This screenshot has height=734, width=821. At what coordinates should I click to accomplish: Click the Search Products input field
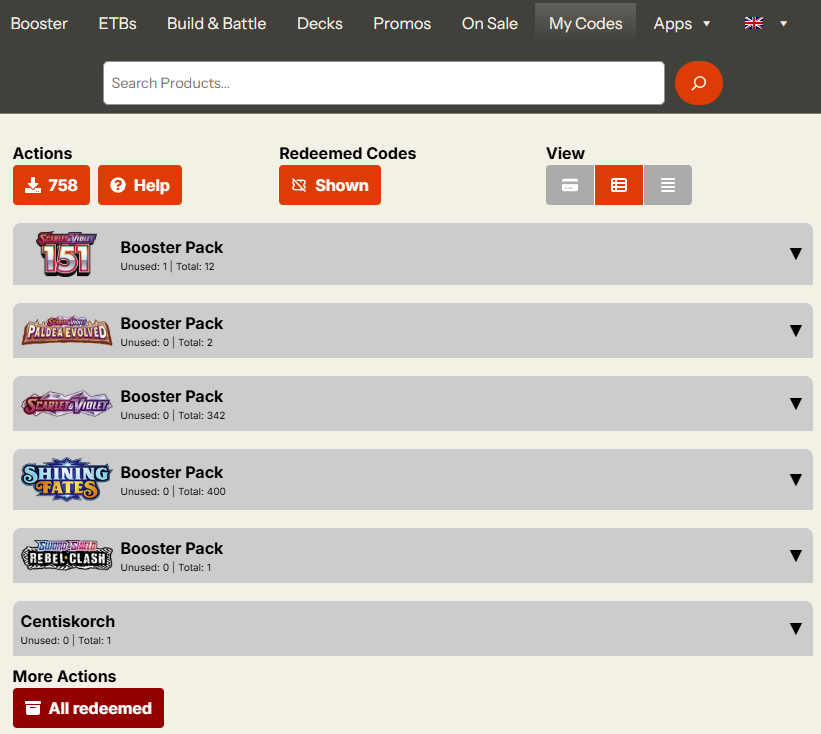coord(383,83)
